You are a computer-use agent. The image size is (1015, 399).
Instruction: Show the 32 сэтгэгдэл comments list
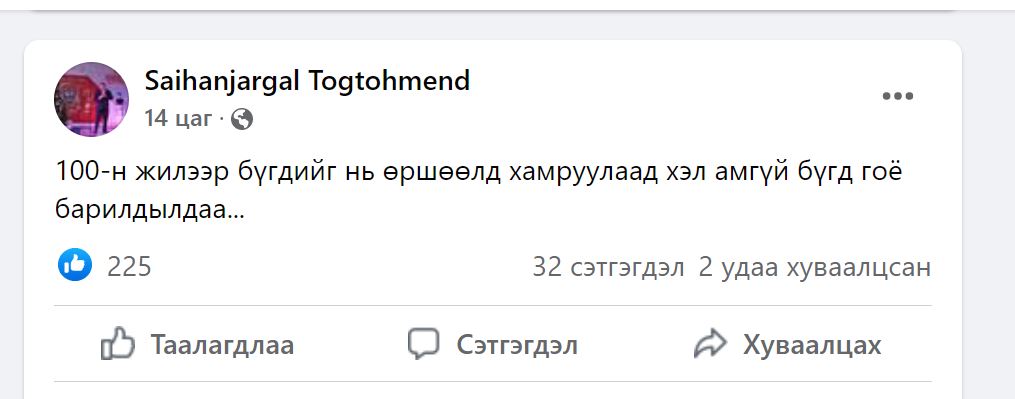[608, 267]
